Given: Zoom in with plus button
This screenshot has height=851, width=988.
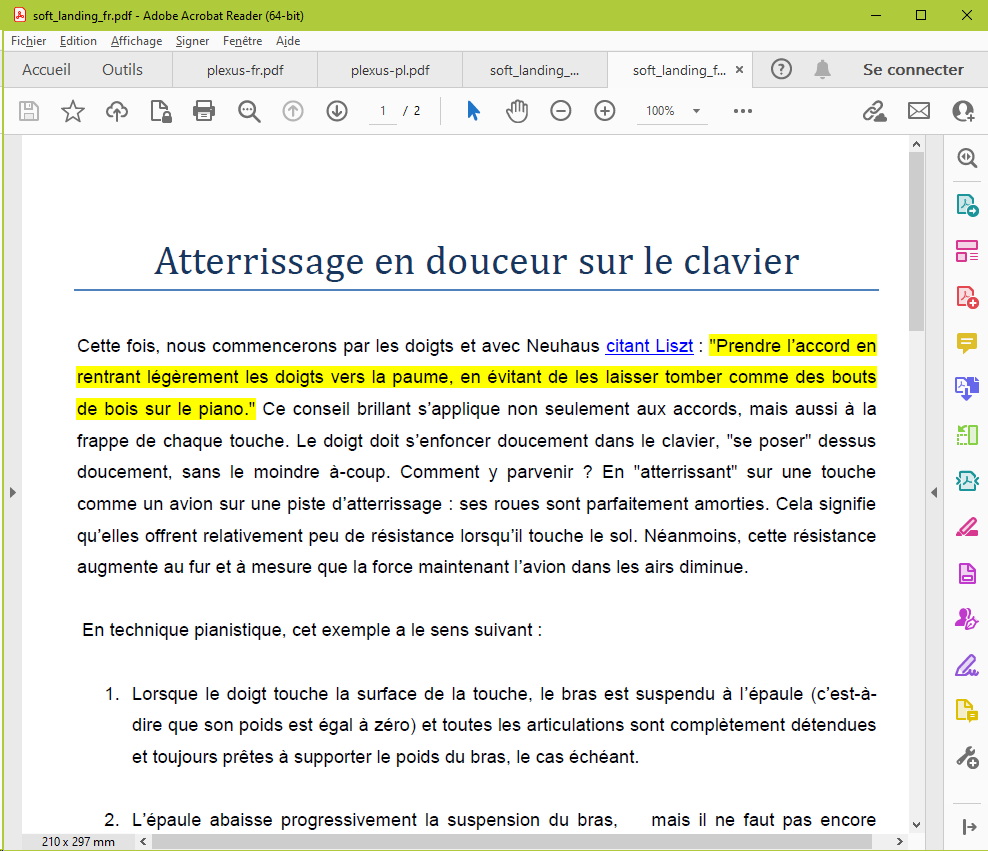Looking at the screenshot, I should (x=605, y=111).
